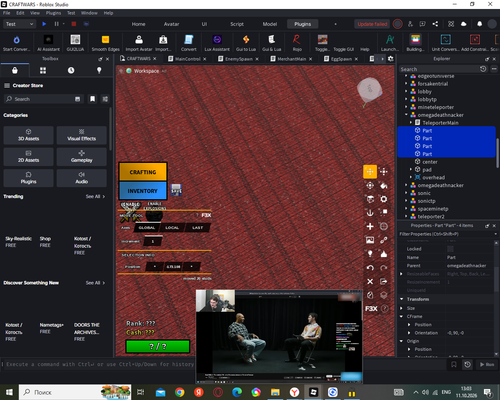500x400 pixels.
Task: Select the F3X Texture image tool
Action: pos(370,240)
